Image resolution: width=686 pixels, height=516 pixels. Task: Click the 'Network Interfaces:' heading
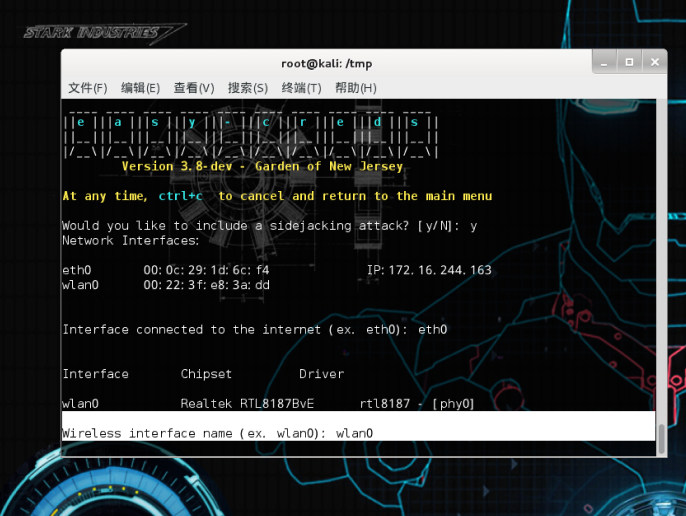click(131, 241)
